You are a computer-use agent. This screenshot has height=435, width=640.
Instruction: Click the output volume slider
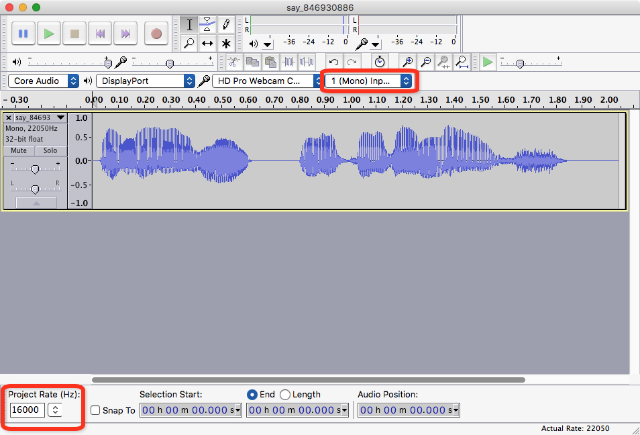coord(69,62)
